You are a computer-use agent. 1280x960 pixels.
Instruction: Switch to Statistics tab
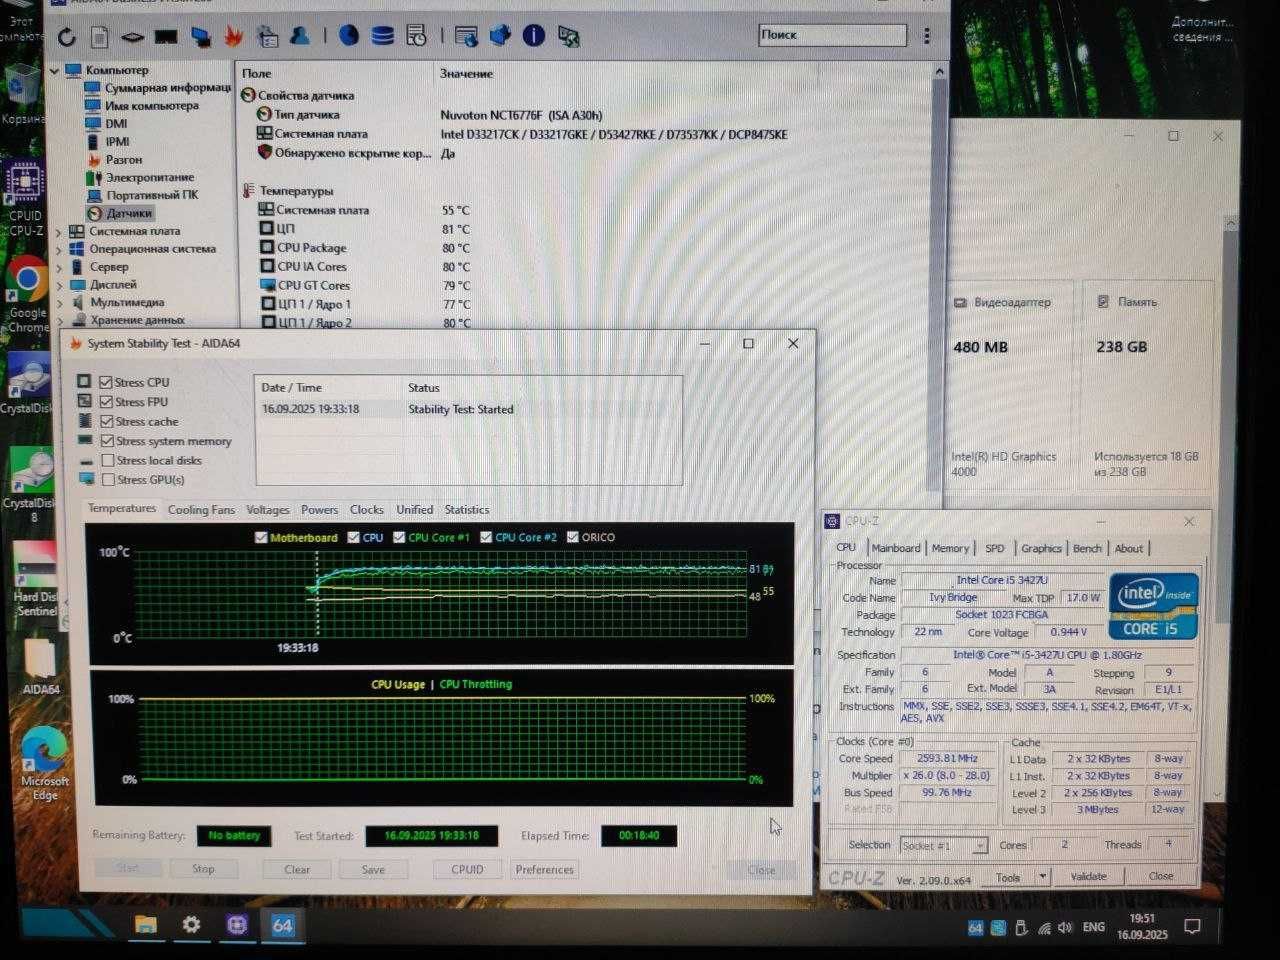(467, 510)
